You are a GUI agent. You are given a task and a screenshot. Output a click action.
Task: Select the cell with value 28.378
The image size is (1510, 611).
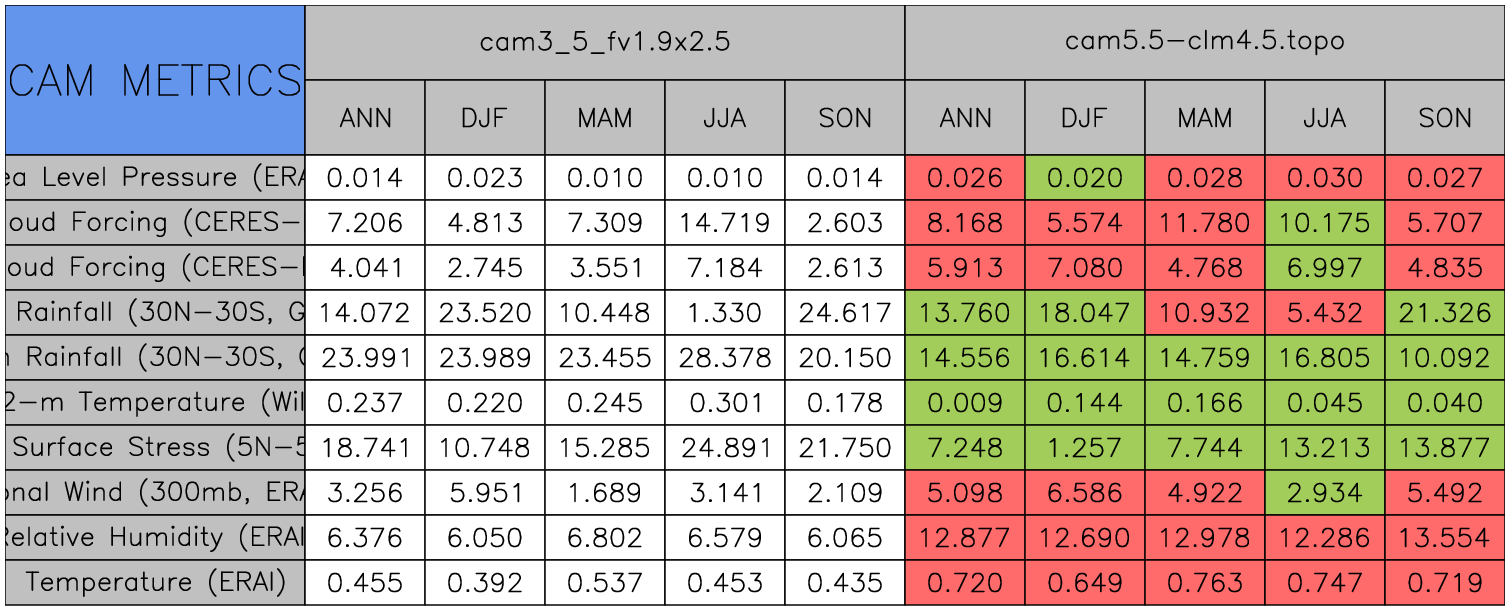[x=724, y=357]
